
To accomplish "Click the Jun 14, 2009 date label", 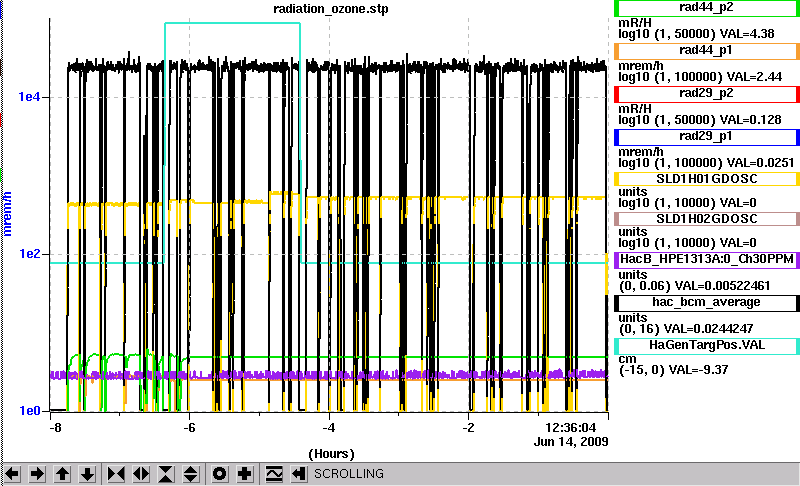I will click(571, 442).
